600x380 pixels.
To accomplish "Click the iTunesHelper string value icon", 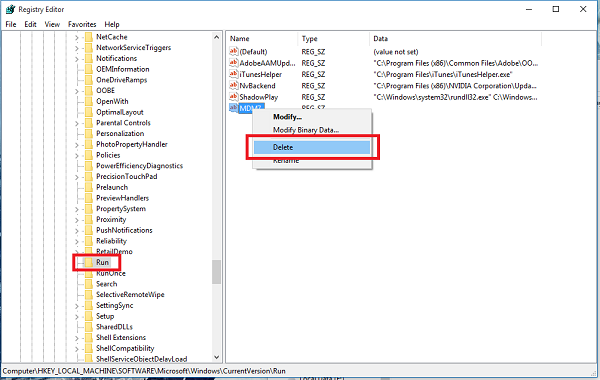I will tap(233, 74).
